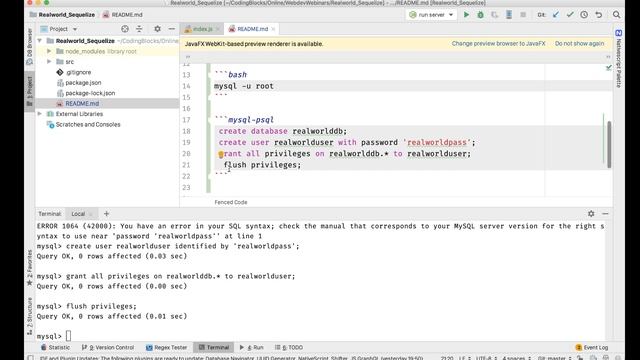Open the run configuration dropdown 'run server'

[x=431, y=15]
